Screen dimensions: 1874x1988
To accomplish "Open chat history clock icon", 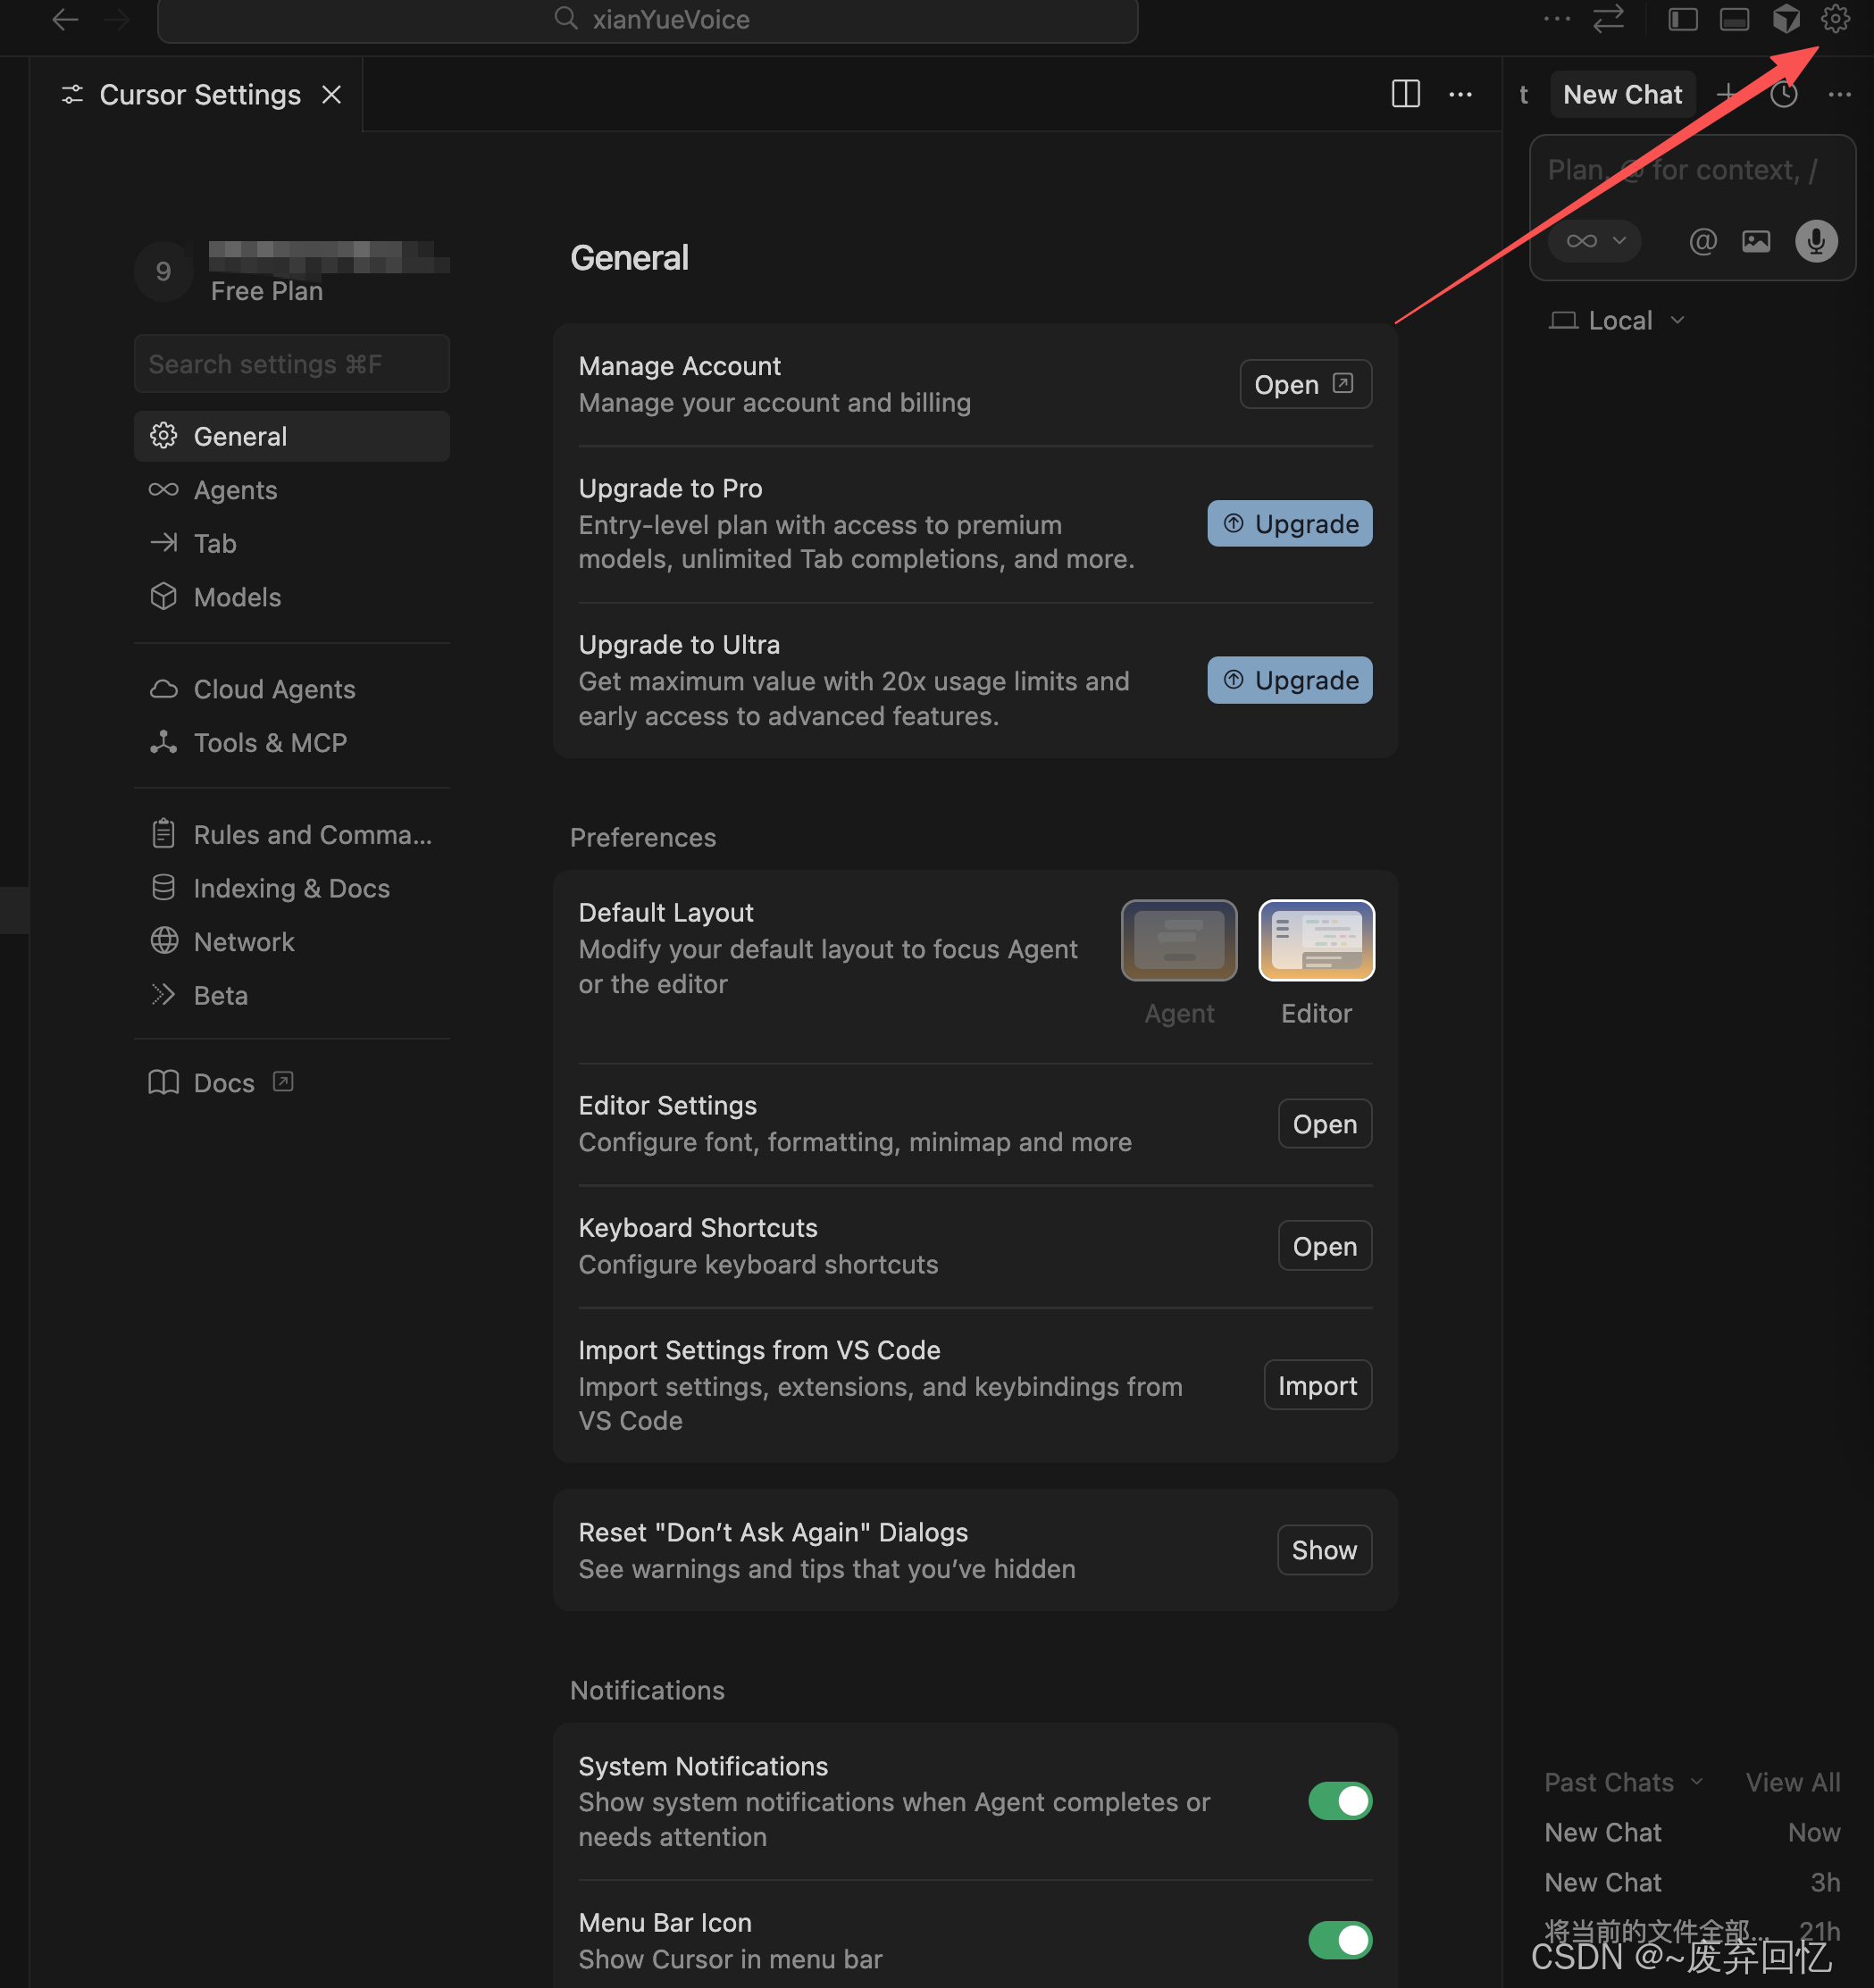I will click(1783, 95).
